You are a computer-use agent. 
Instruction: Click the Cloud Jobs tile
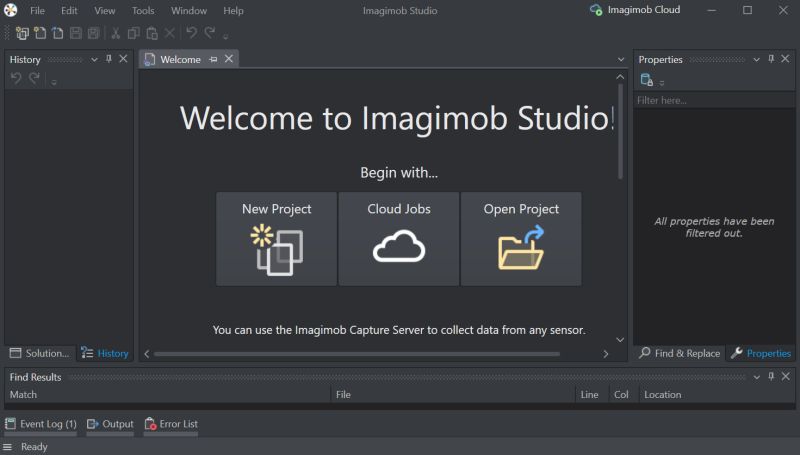(x=399, y=239)
